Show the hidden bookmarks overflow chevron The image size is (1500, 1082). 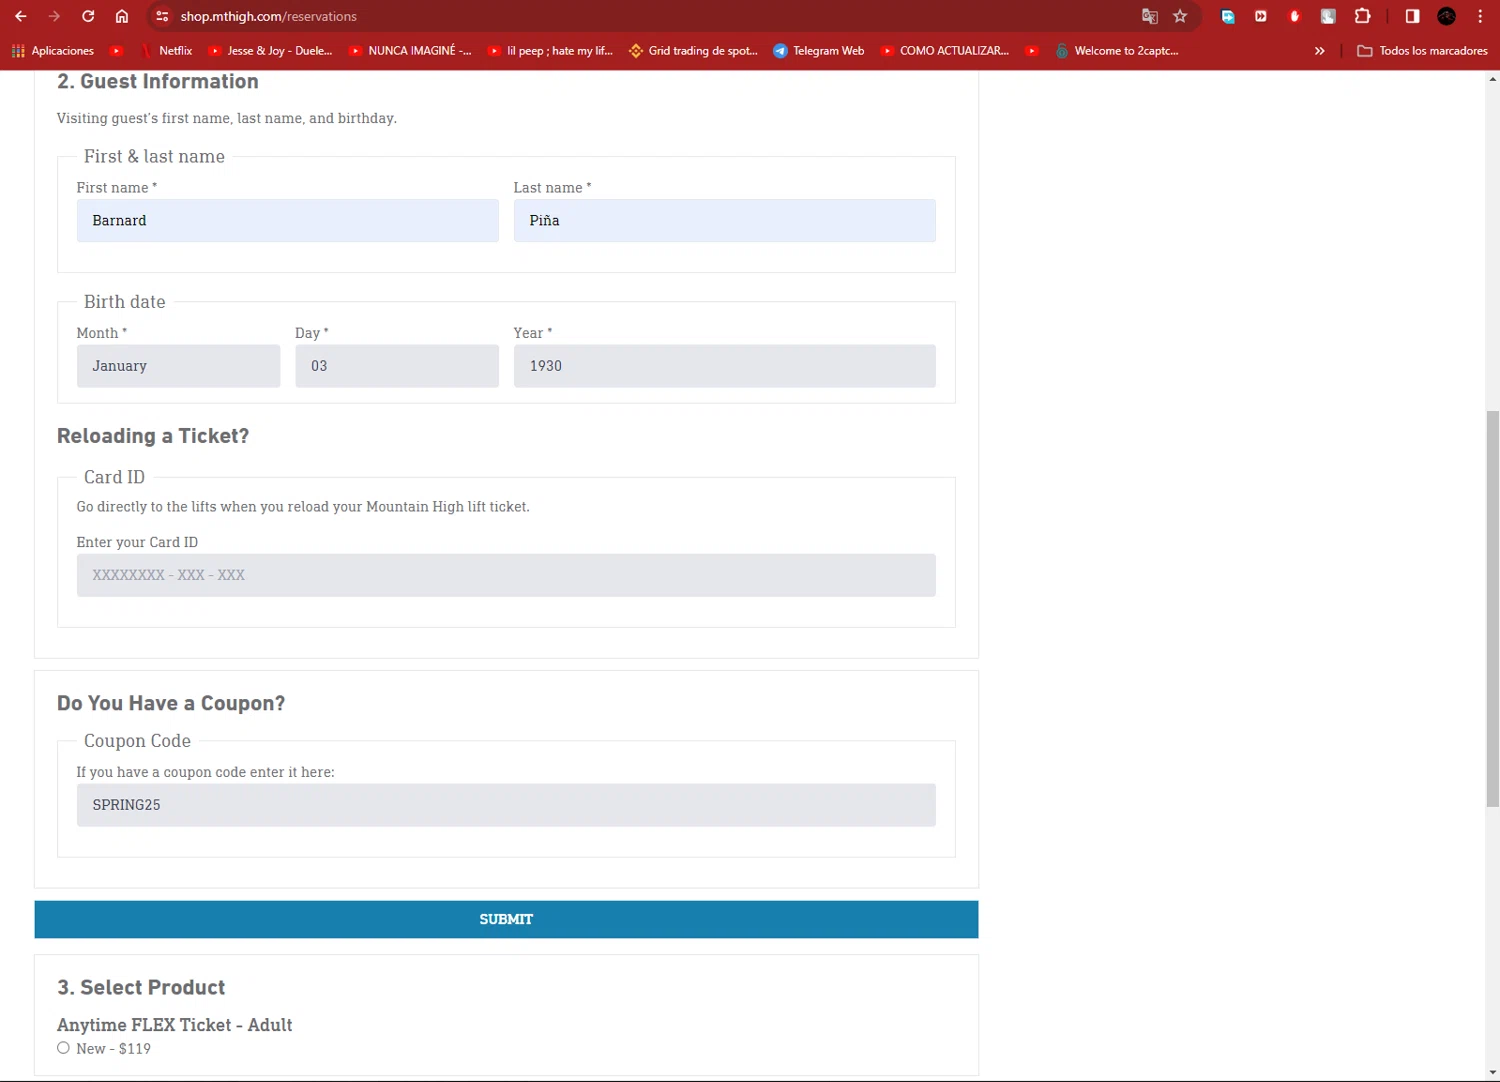1320,51
